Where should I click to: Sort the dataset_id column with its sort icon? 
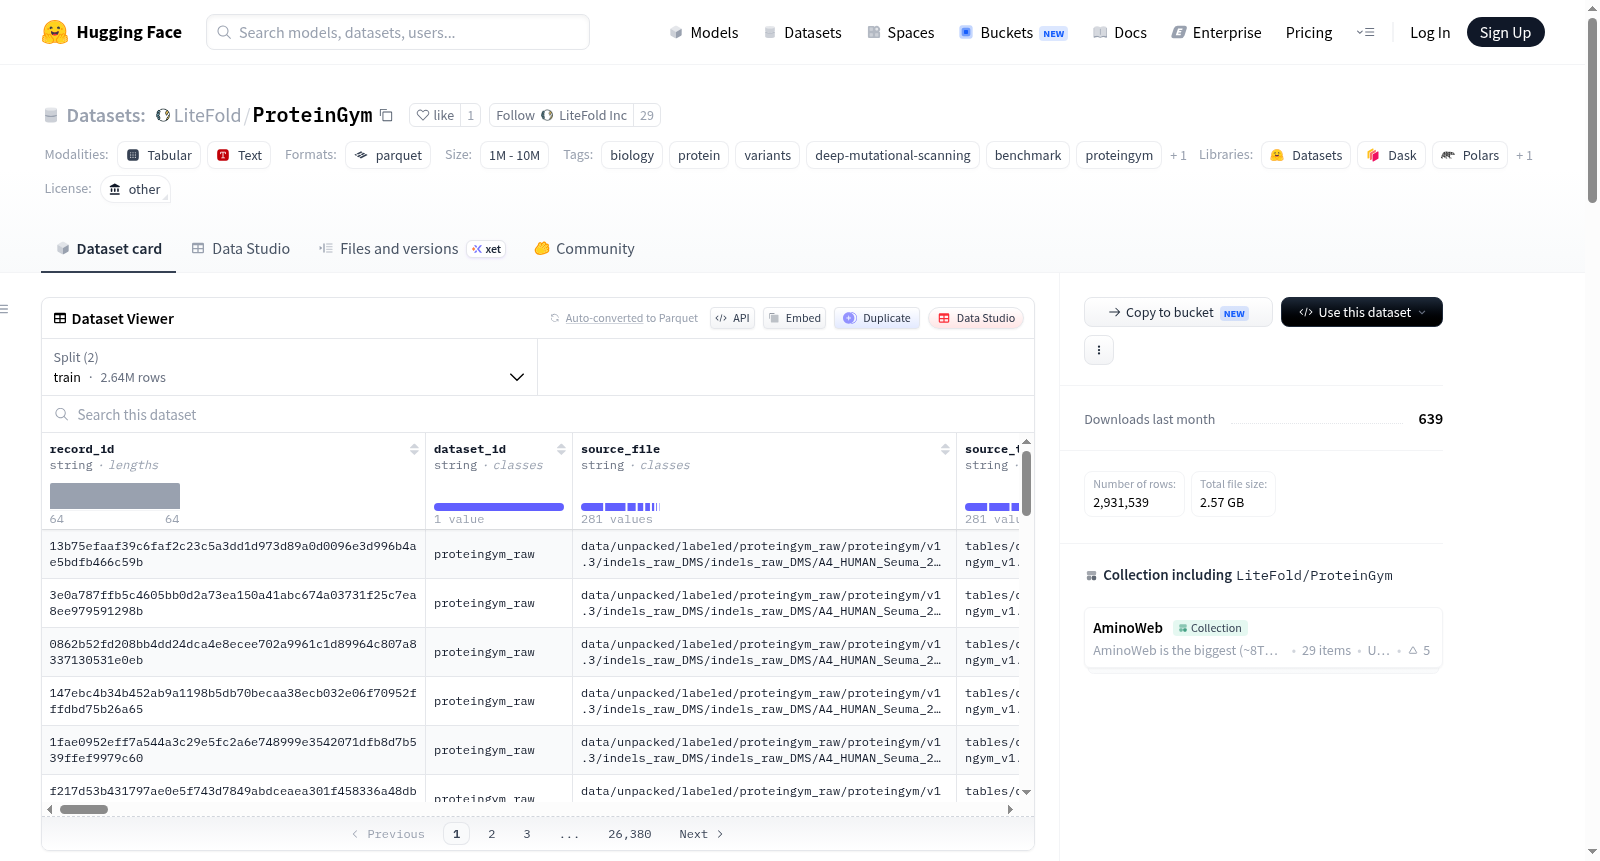[x=561, y=449]
